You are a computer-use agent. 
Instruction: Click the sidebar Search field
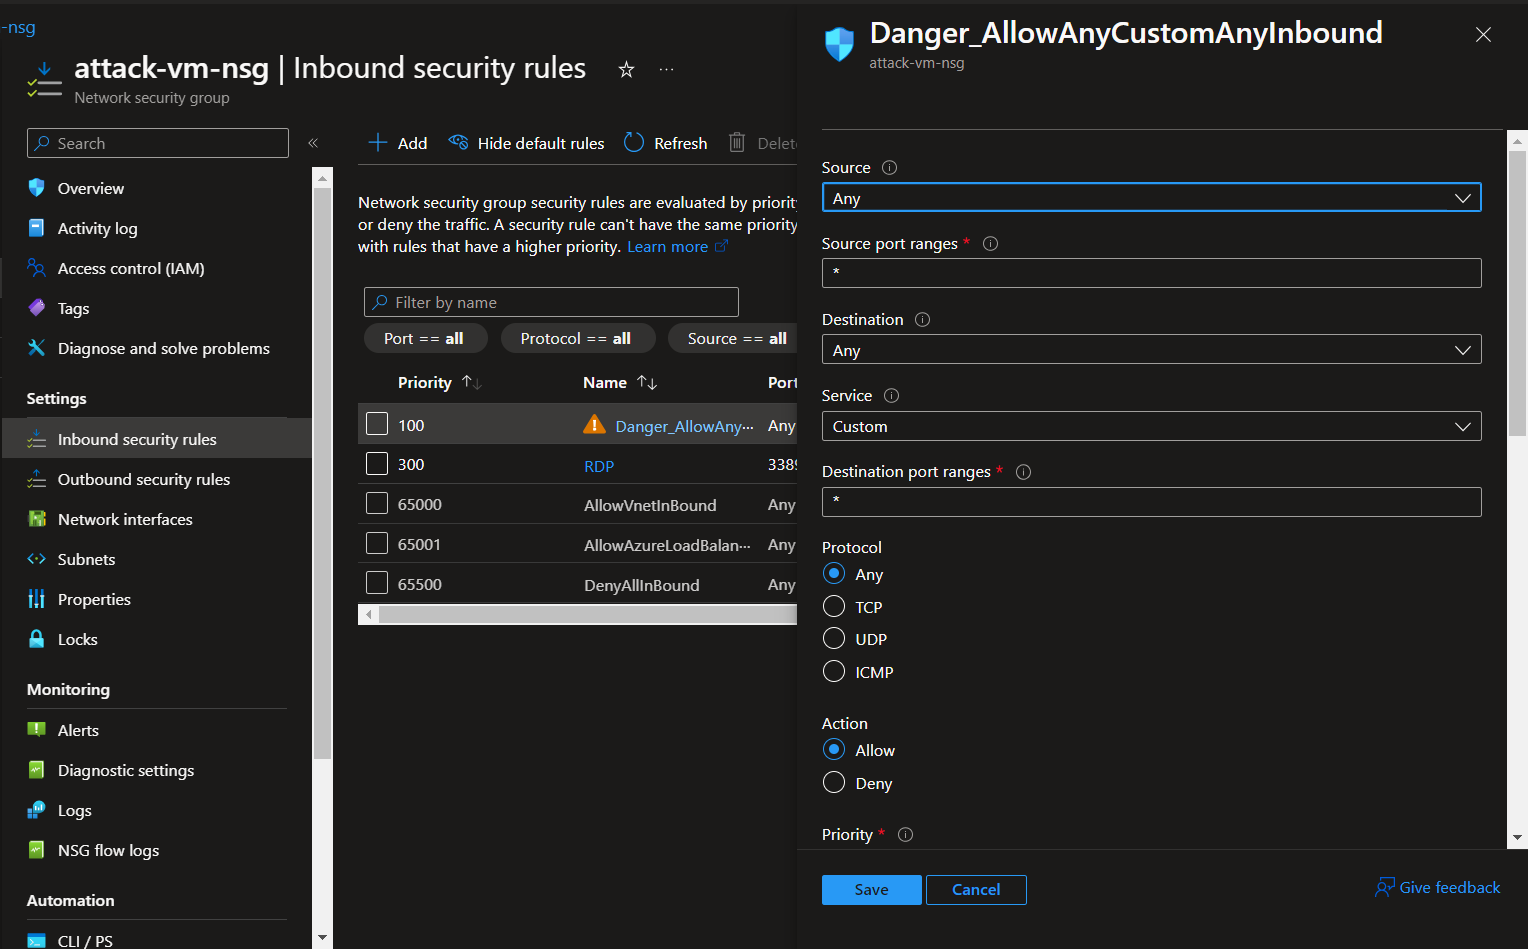click(158, 143)
